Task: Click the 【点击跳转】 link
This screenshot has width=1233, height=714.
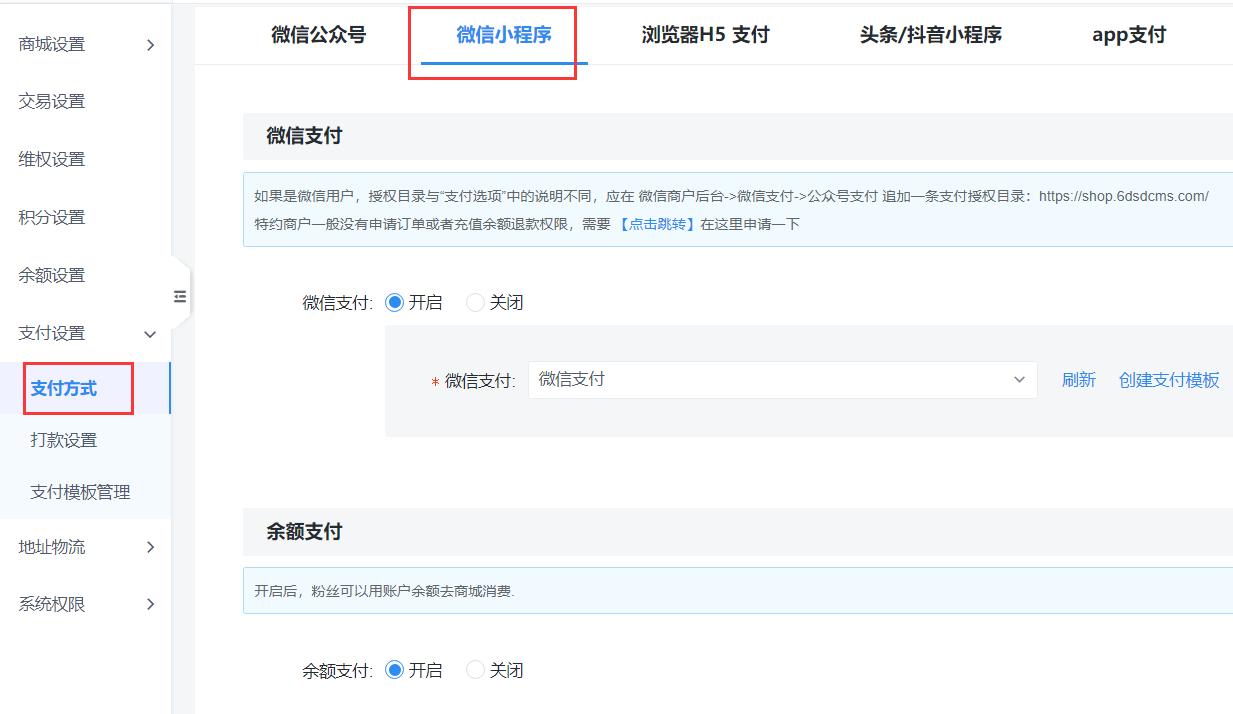Action: coord(655,224)
